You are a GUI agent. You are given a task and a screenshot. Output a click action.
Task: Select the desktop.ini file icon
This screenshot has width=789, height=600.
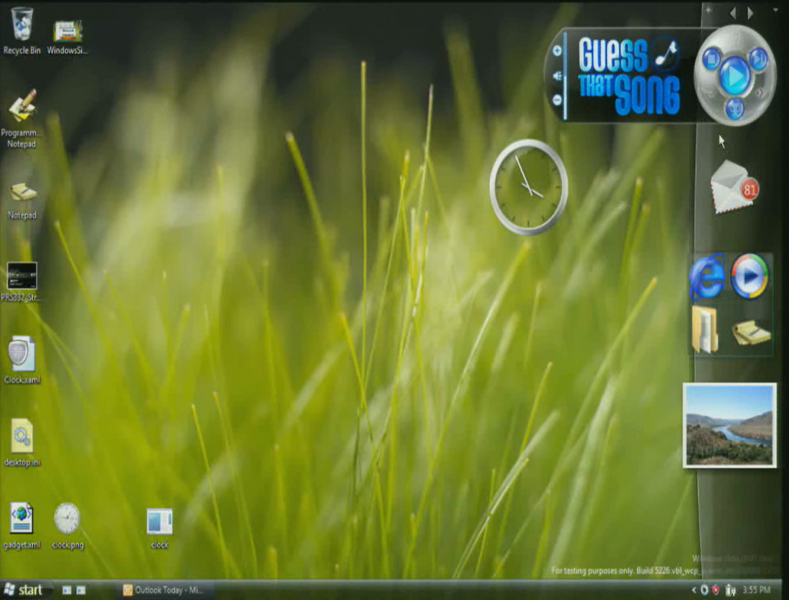point(22,442)
